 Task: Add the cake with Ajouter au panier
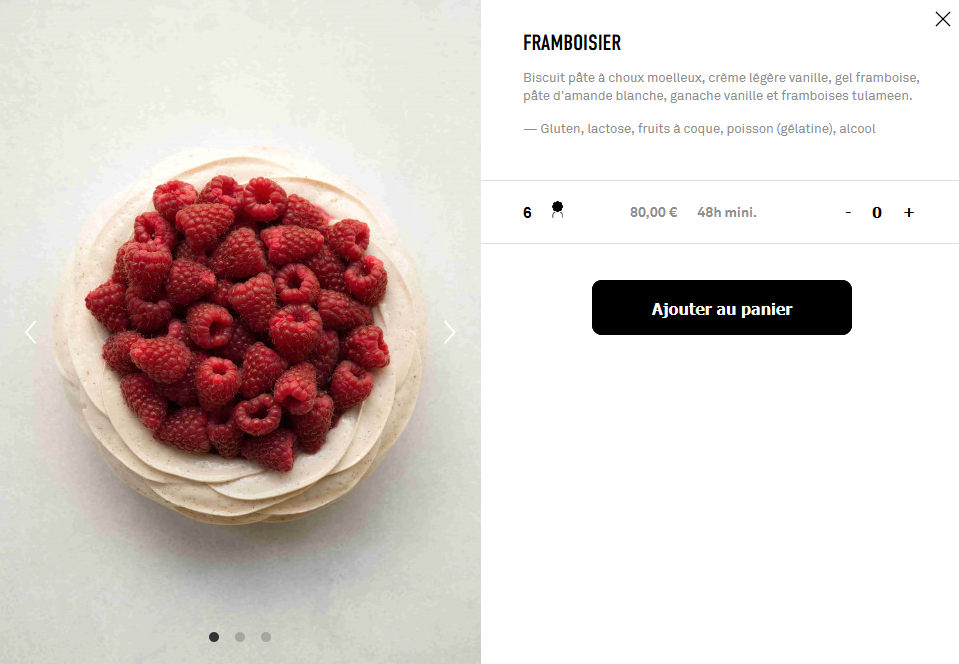point(722,308)
